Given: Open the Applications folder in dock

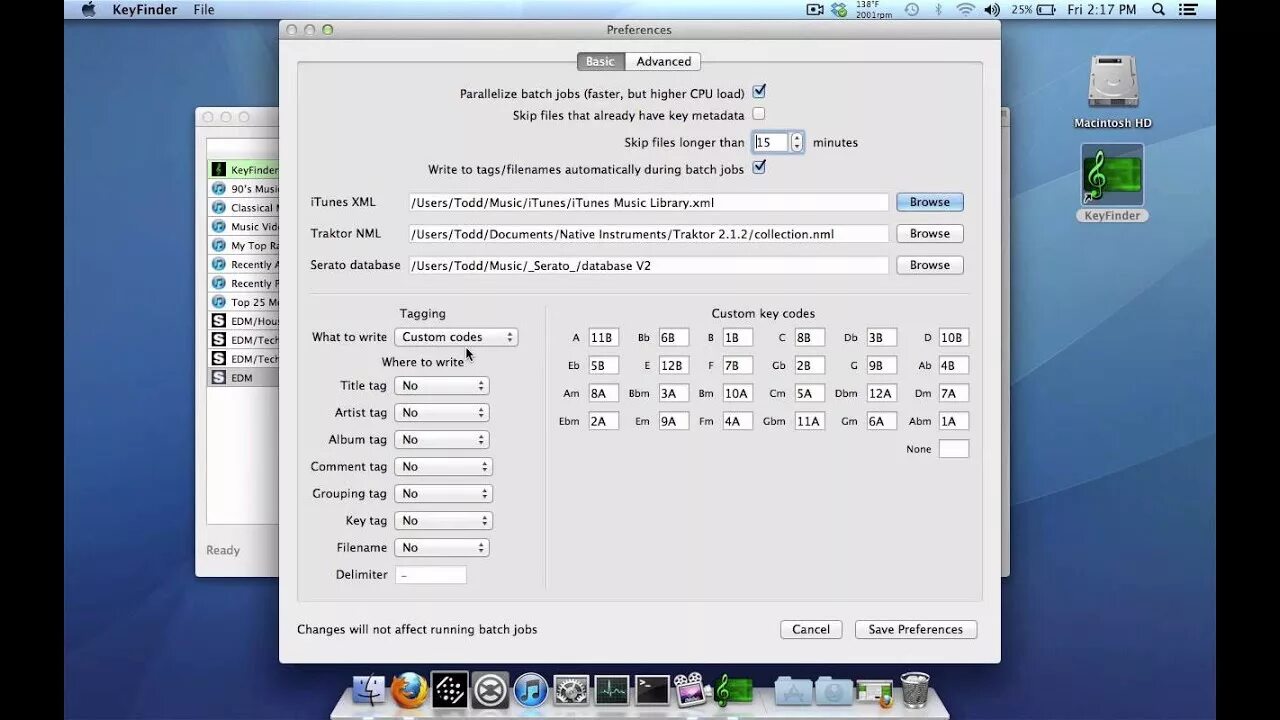Looking at the screenshot, I should [793, 690].
